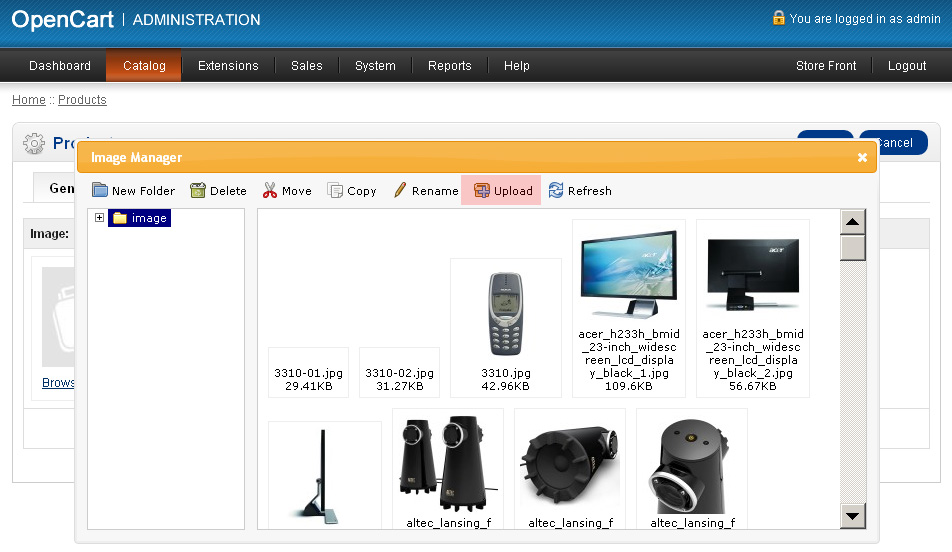
Task: Go to Store Front
Action: tap(826, 66)
